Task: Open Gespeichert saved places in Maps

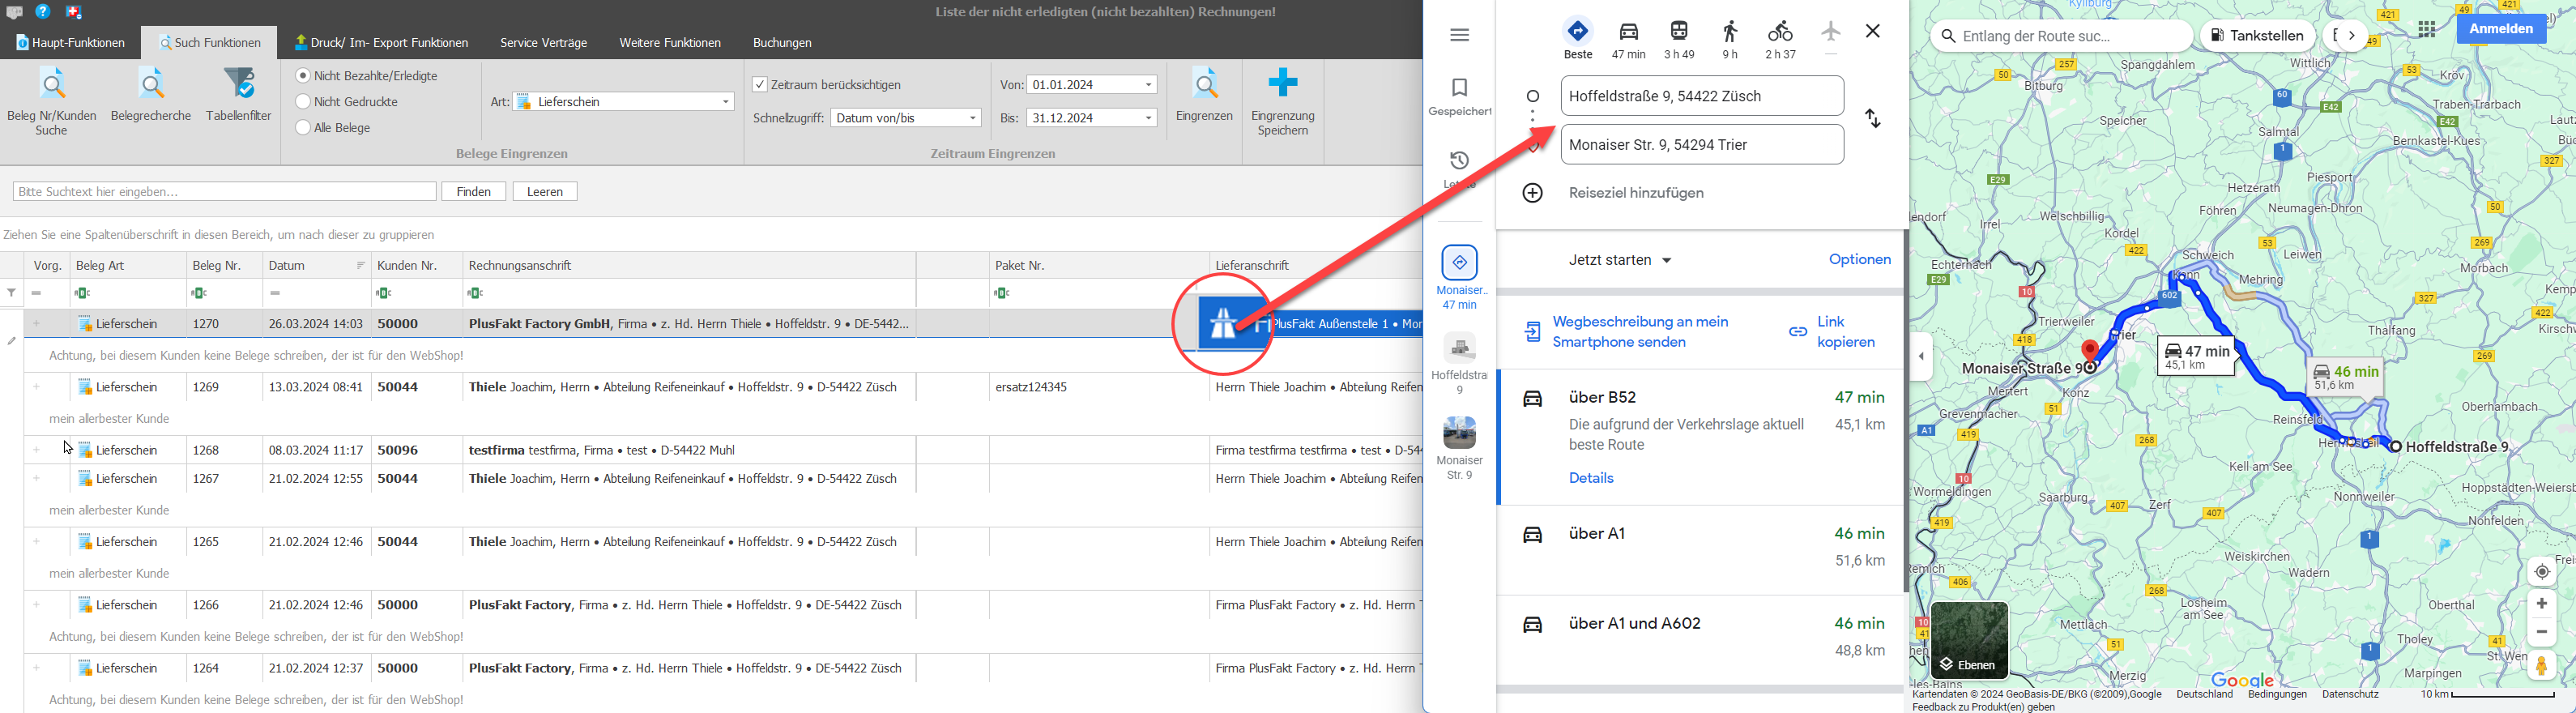Action: pos(1459,98)
